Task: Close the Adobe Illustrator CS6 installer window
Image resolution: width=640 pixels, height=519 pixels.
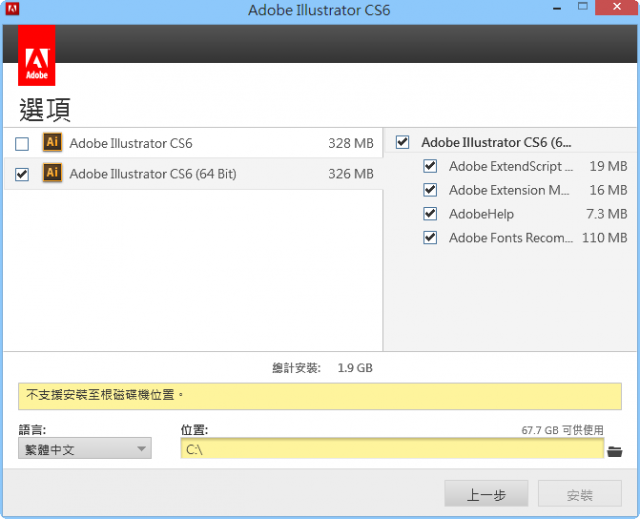Action: click(x=617, y=7)
